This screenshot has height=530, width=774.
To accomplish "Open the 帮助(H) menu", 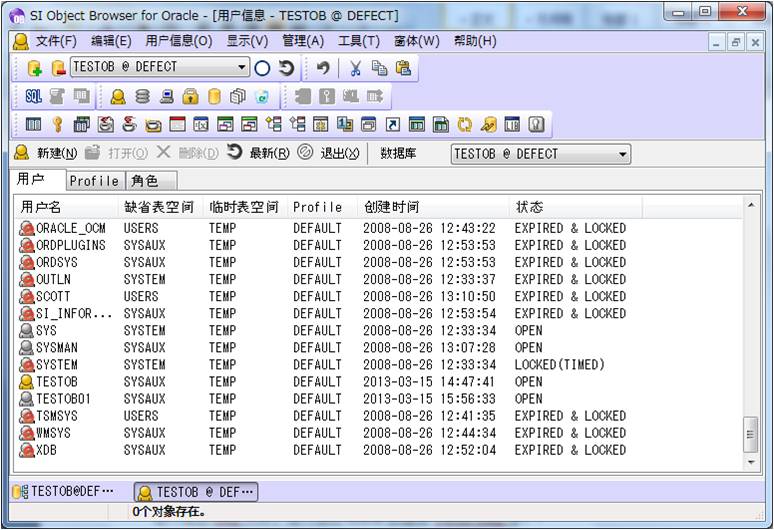I will coord(475,40).
